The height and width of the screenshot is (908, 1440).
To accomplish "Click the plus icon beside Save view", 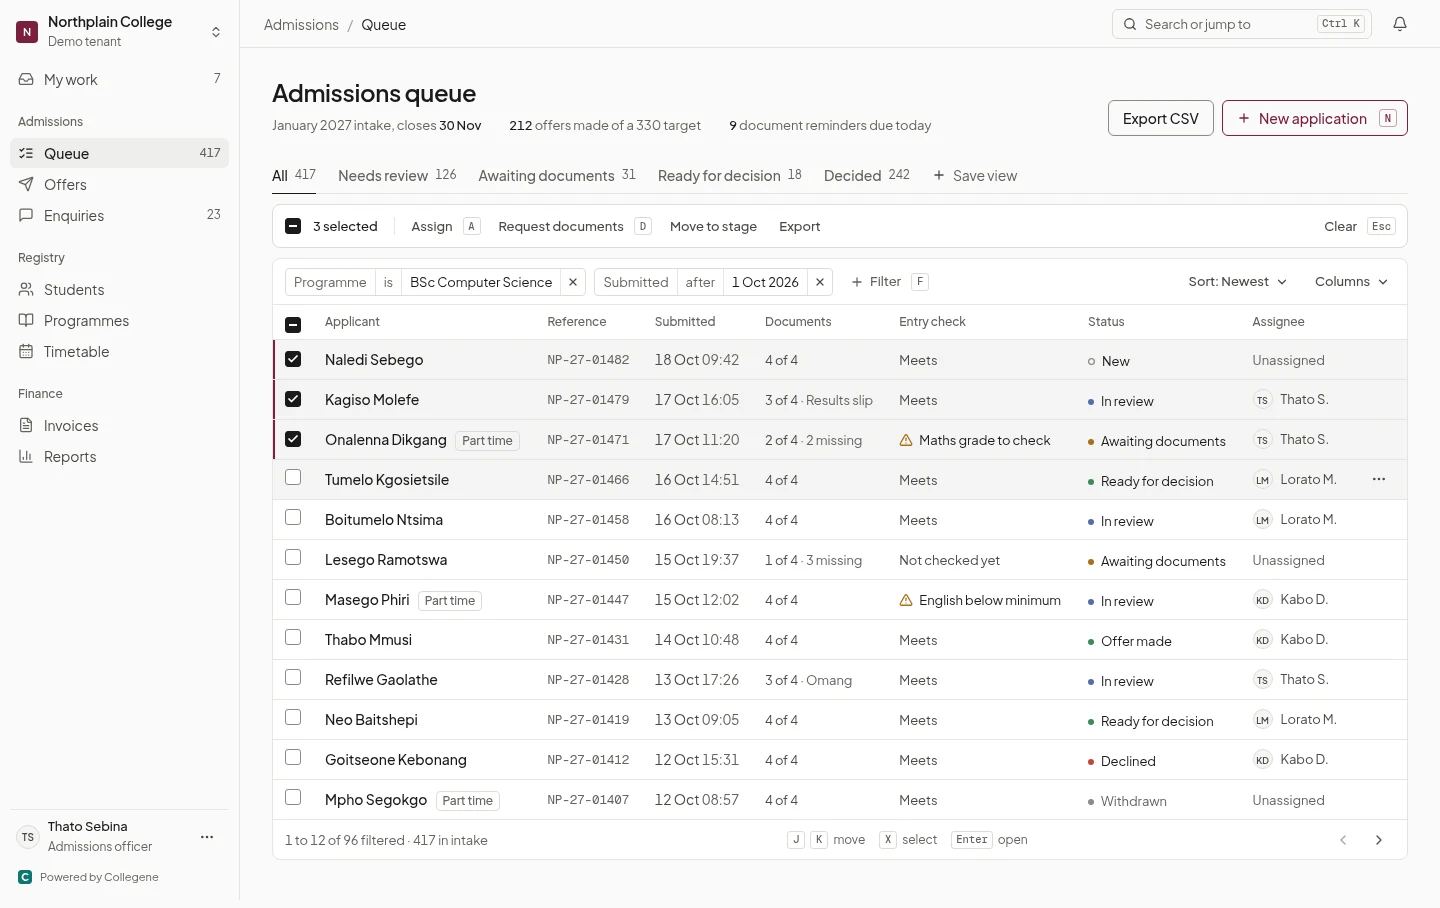I will tap(939, 175).
